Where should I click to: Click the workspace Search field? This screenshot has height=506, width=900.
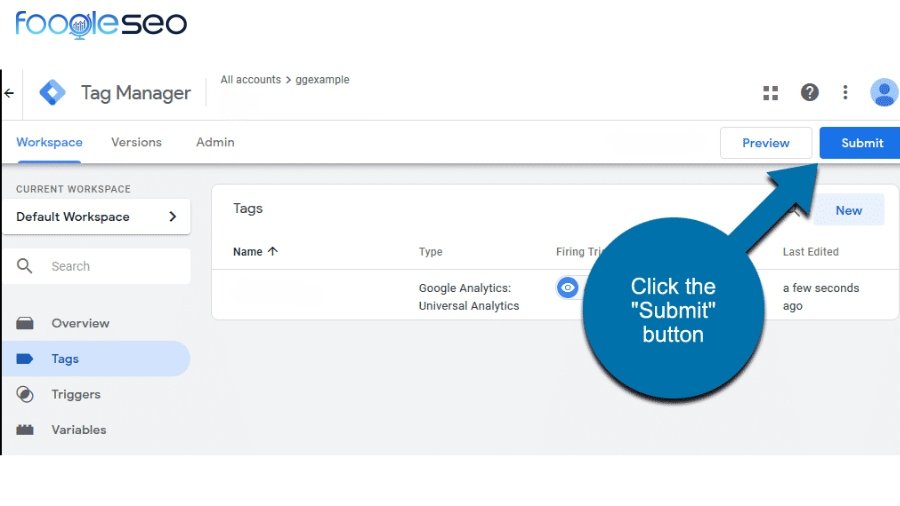(x=96, y=266)
